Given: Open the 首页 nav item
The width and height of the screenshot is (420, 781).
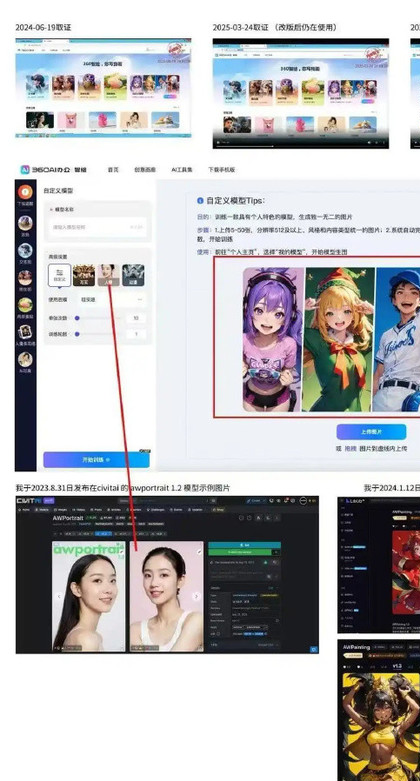Looking at the screenshot, I should point(113,170).
